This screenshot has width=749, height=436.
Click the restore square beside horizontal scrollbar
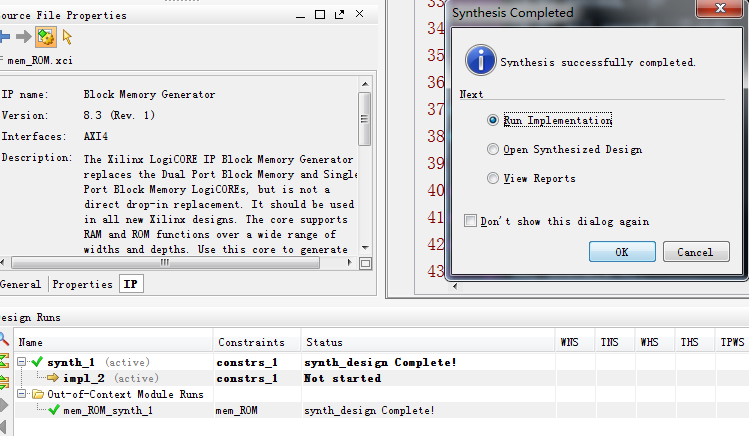(x=365, y=264)
